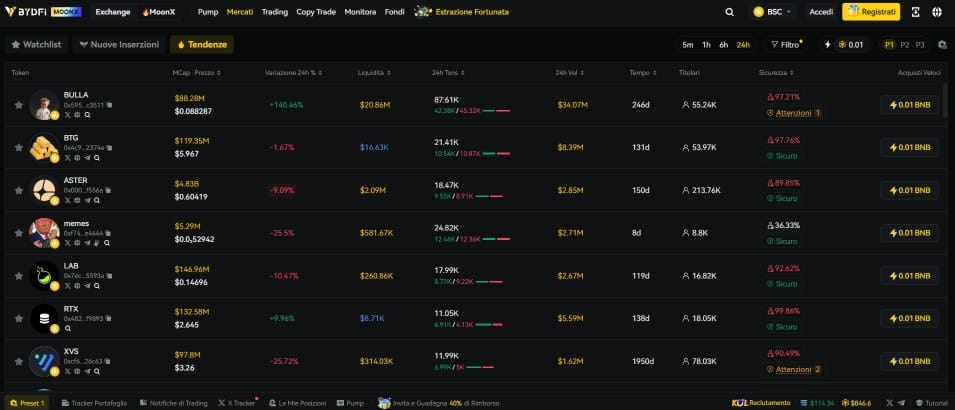Favorite the ASTER token star
955x410 pixels.
(18, 190)
